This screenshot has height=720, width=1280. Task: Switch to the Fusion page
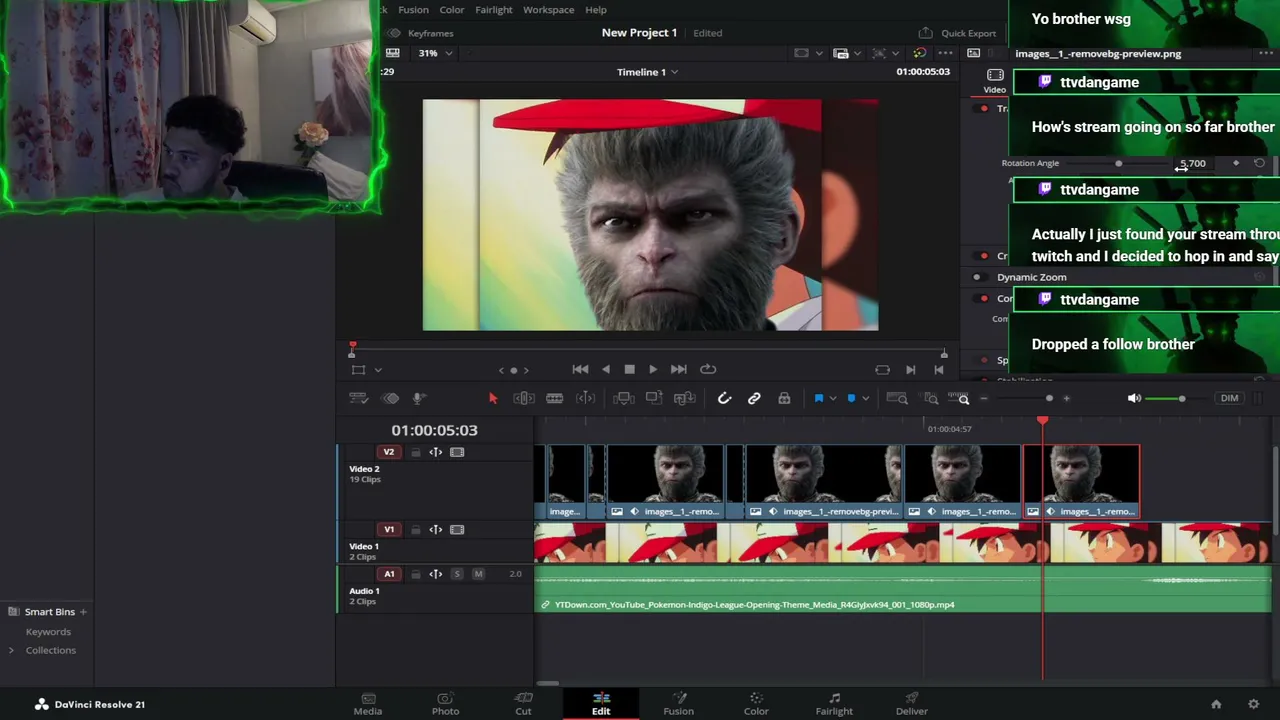678,704
